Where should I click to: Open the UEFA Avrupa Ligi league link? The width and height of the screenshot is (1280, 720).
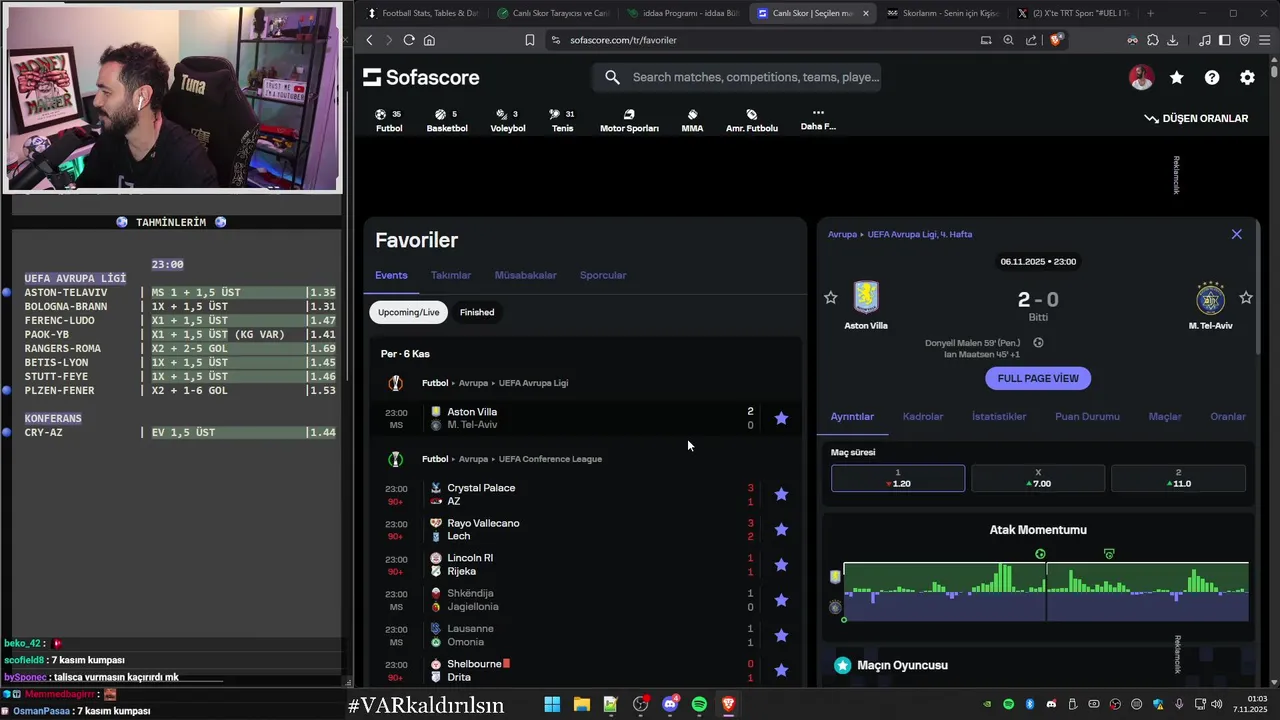[532, 383]
